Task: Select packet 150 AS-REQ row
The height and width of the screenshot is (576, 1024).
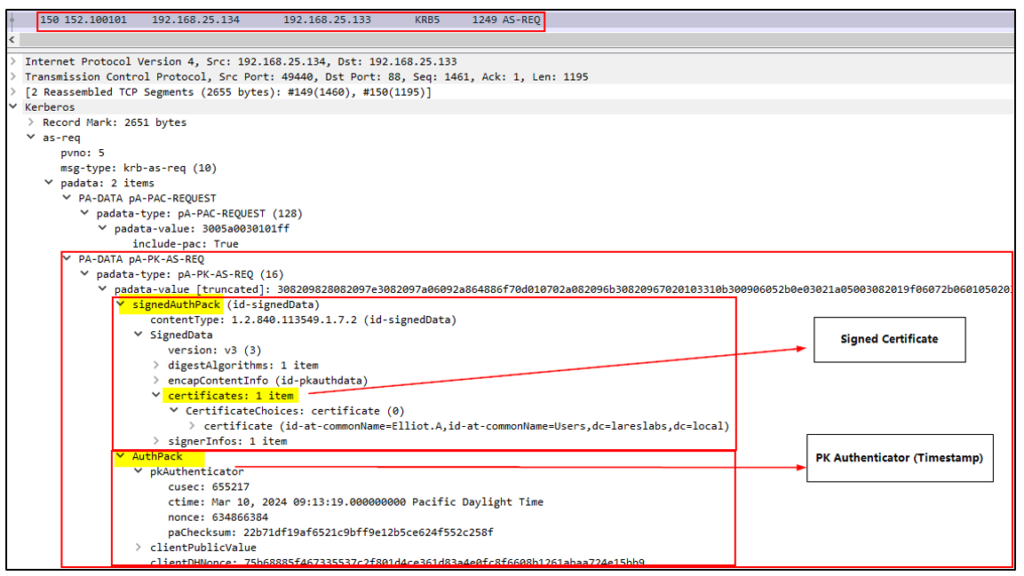Action: [510, 20]
